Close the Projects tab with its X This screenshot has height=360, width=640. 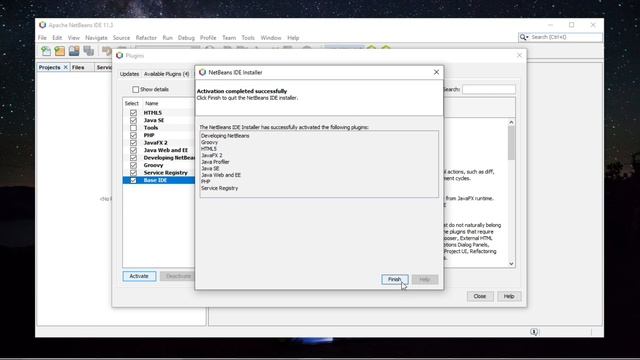pos(65,67)
